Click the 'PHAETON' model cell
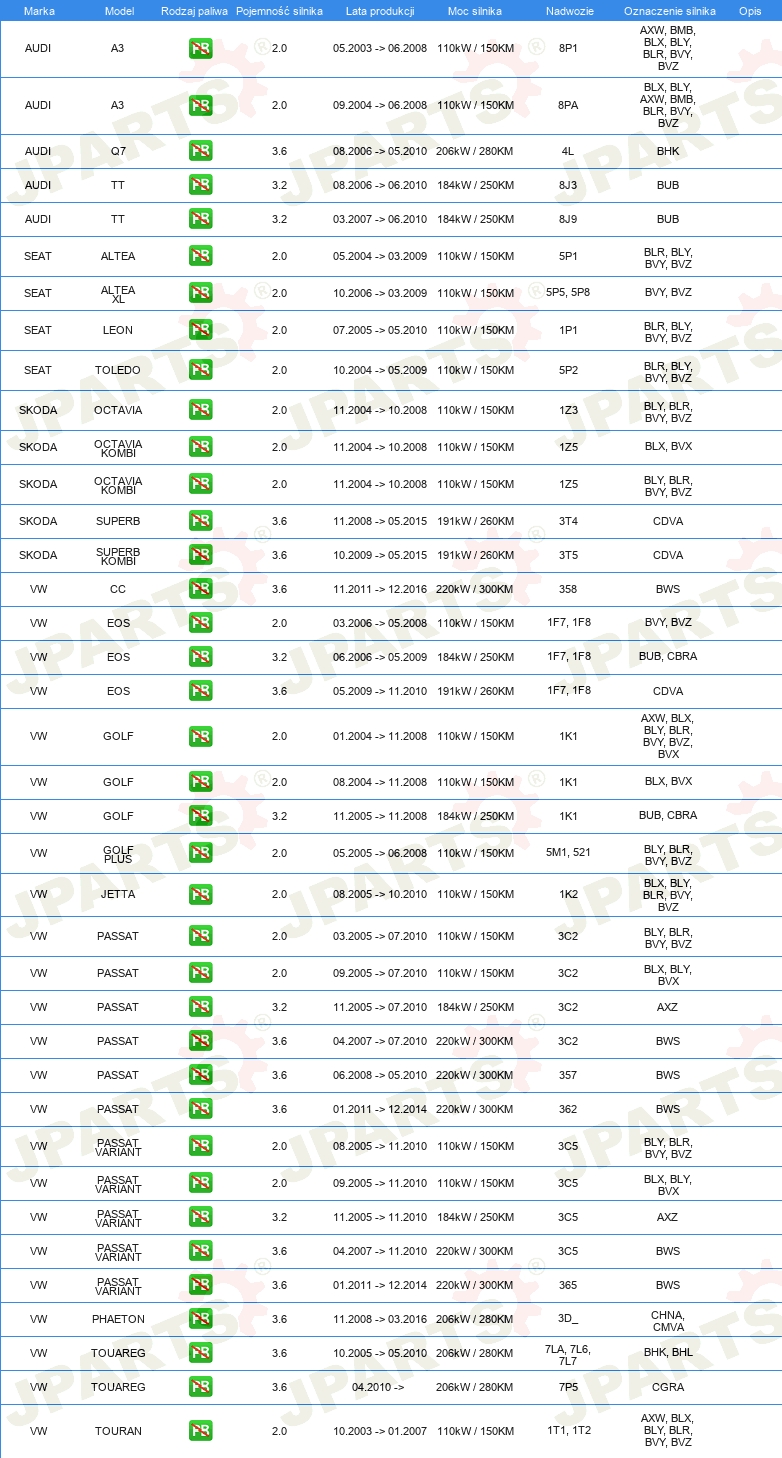This screenshot has height=1458, width=782. [x=118, y=1319]
